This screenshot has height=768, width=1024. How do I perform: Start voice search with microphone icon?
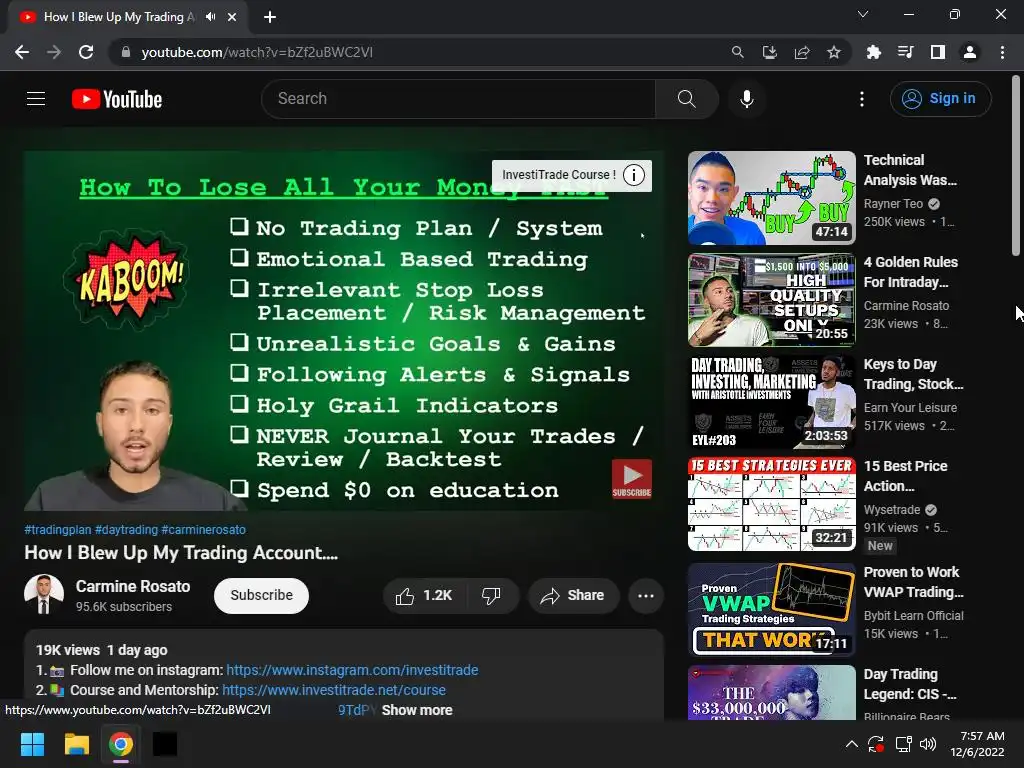746,99
